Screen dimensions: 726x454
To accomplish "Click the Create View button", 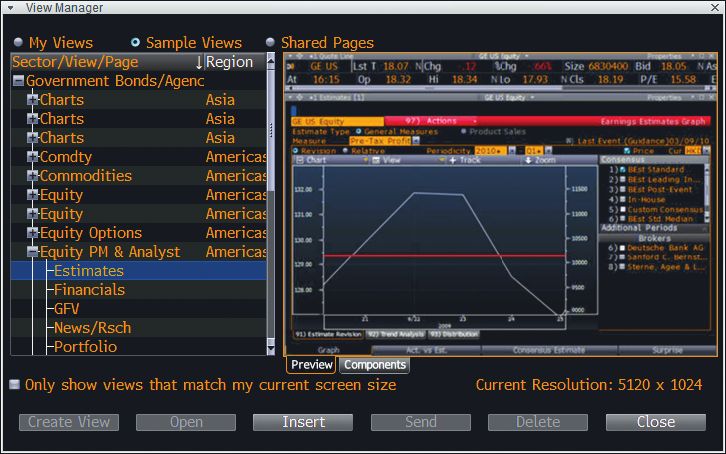I will click(x=69, y=422).
